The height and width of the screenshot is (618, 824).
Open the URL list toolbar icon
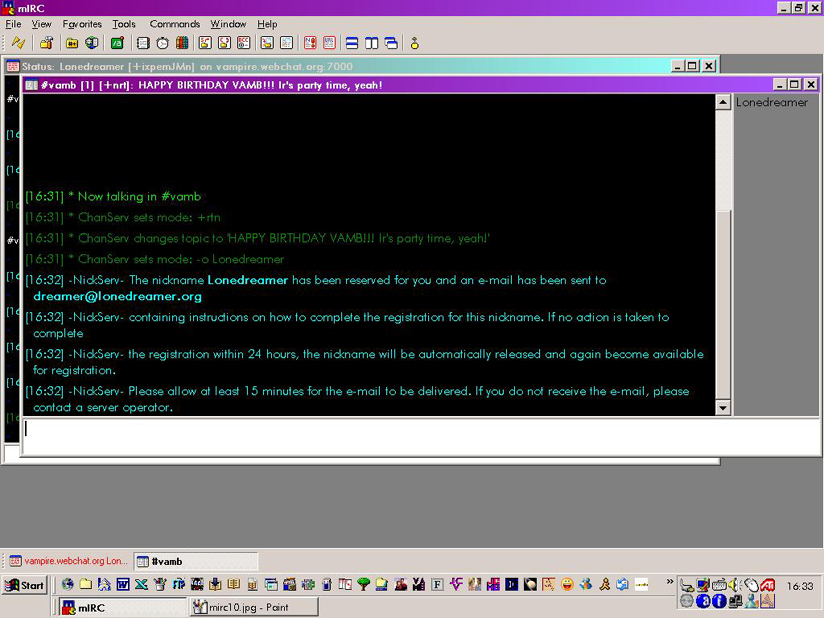(329, 43)
